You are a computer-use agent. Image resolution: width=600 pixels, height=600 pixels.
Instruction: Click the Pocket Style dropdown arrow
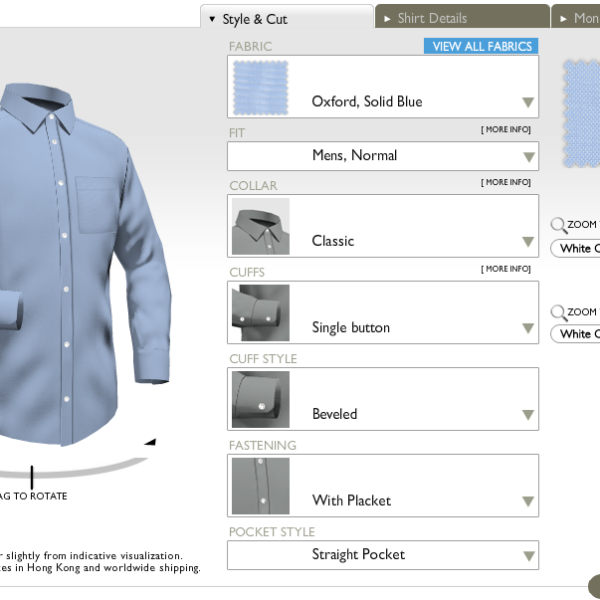pos(529,556)
